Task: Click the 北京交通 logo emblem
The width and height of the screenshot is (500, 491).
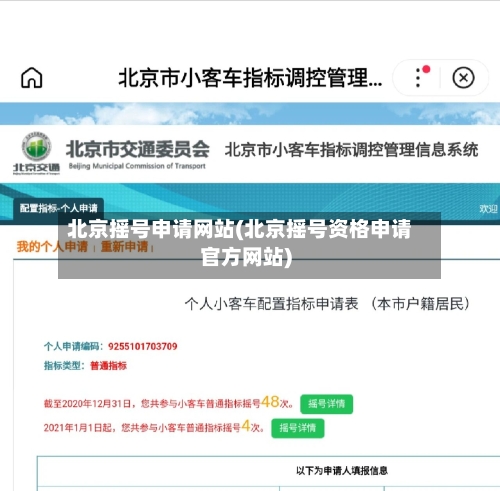Action: pyautogui.click(x=36, y=153)
